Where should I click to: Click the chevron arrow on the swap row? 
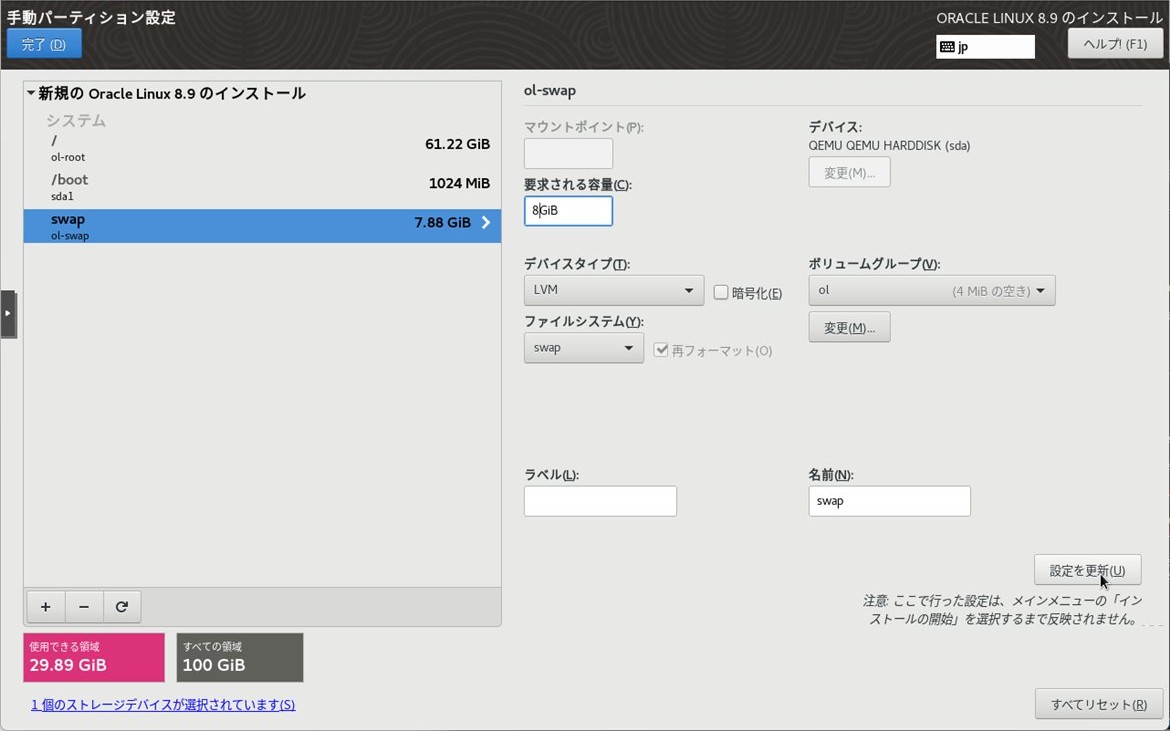click(486, 222)
